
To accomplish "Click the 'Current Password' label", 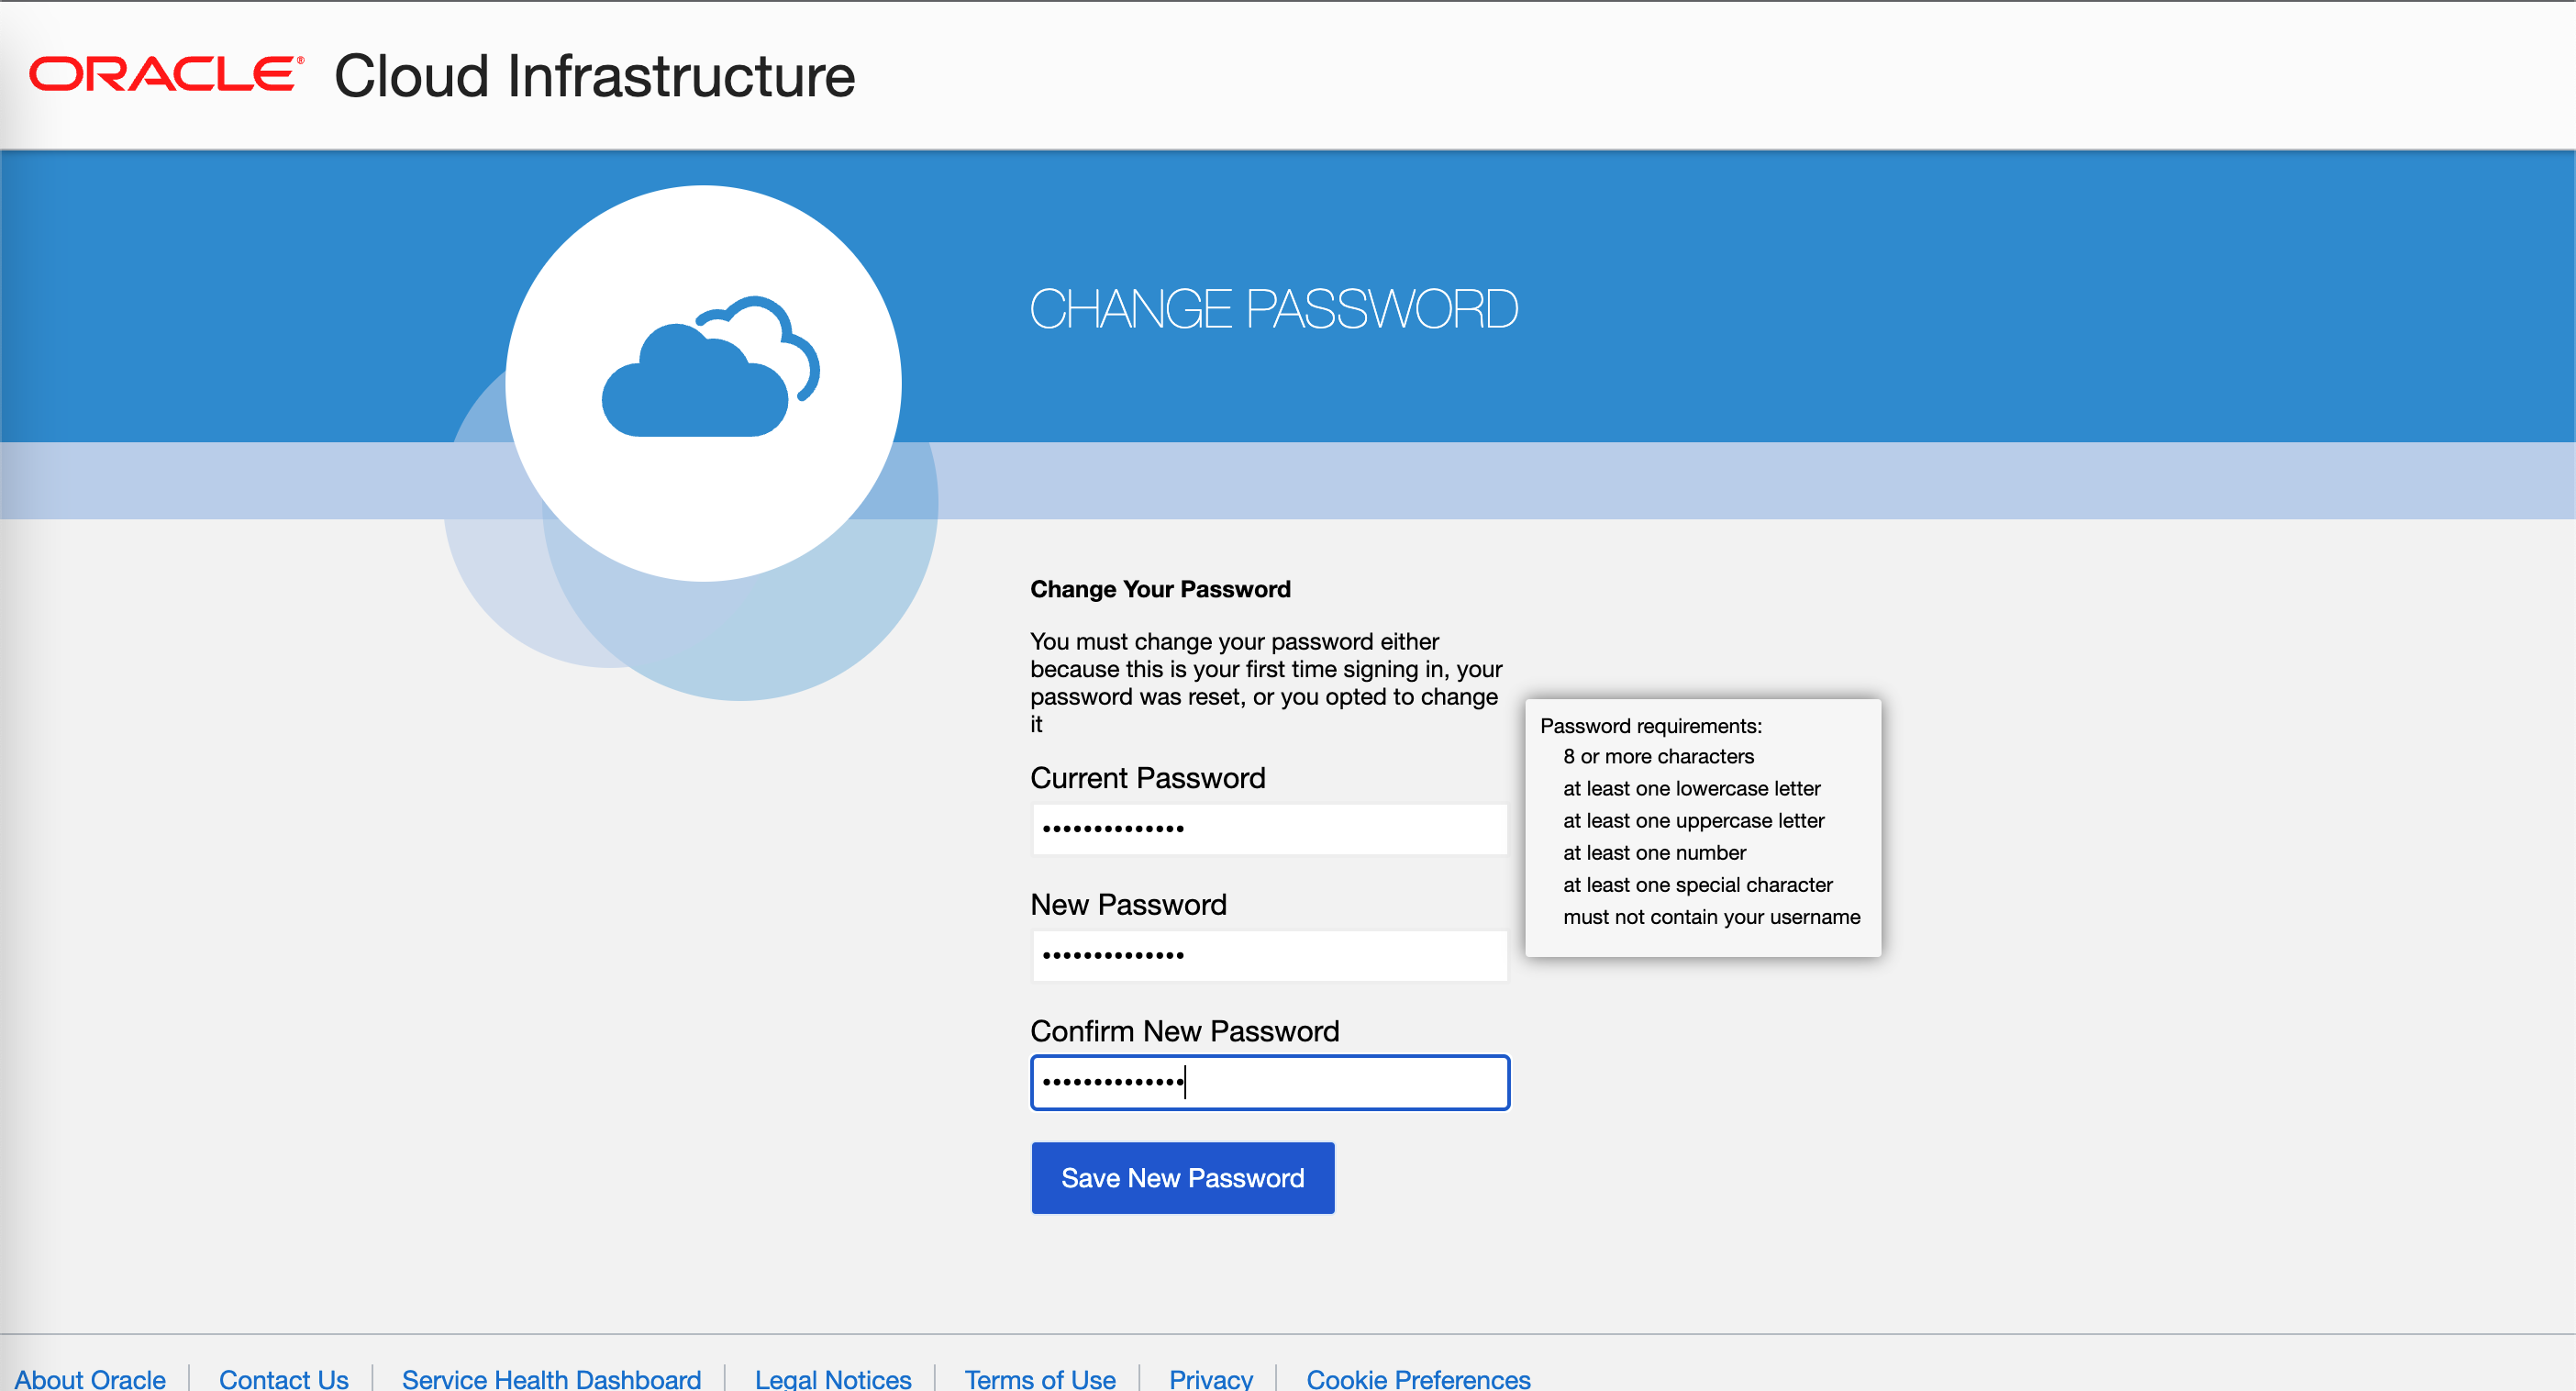I will tap(1148, 778).
